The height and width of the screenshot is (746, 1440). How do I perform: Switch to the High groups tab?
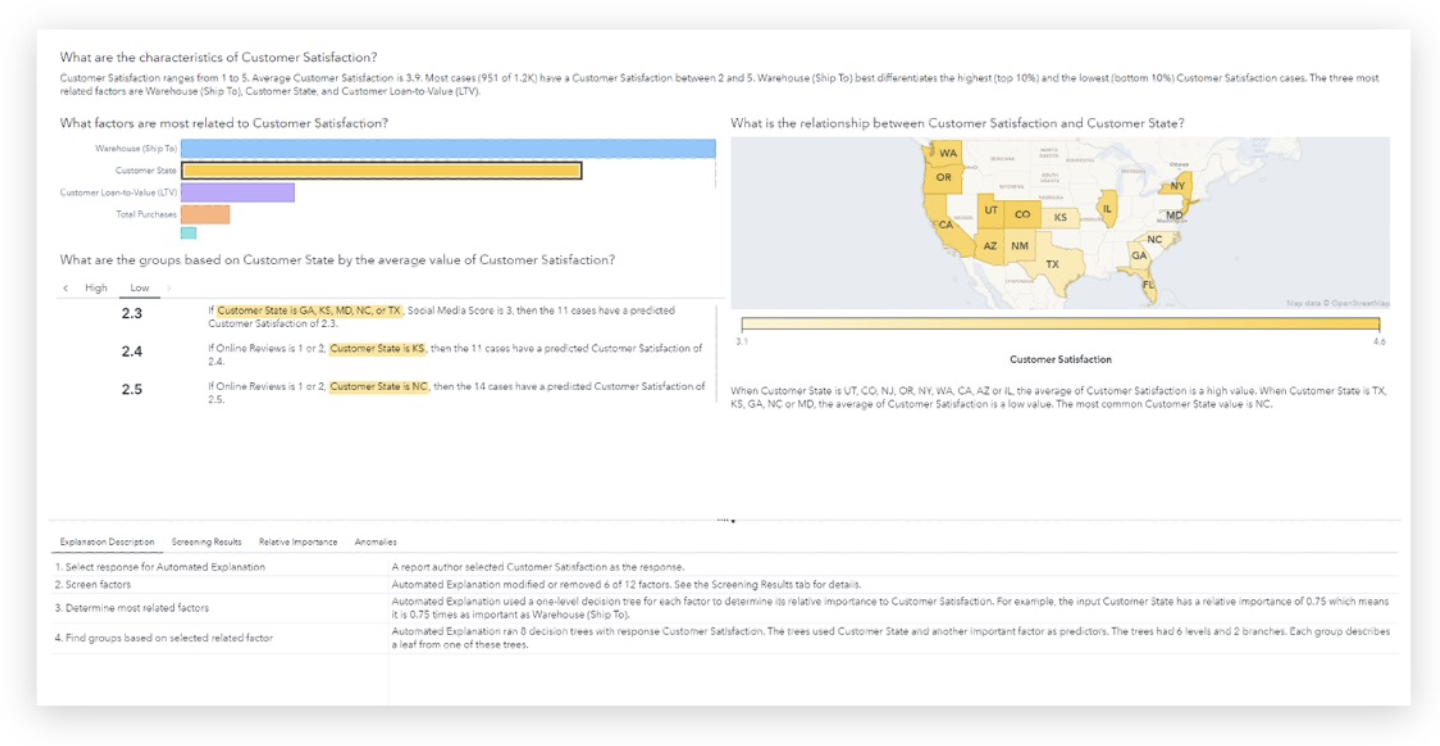tap(96, 288)
